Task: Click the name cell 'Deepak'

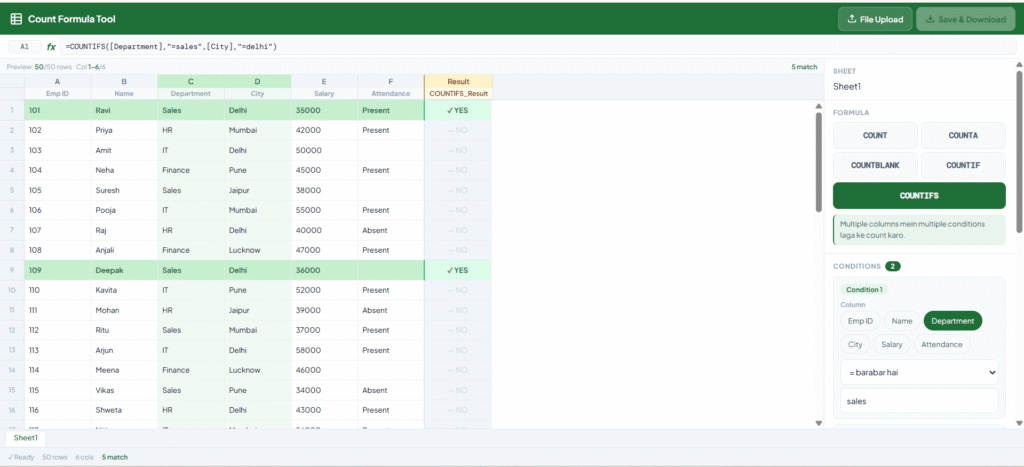Action: (124, 270)
